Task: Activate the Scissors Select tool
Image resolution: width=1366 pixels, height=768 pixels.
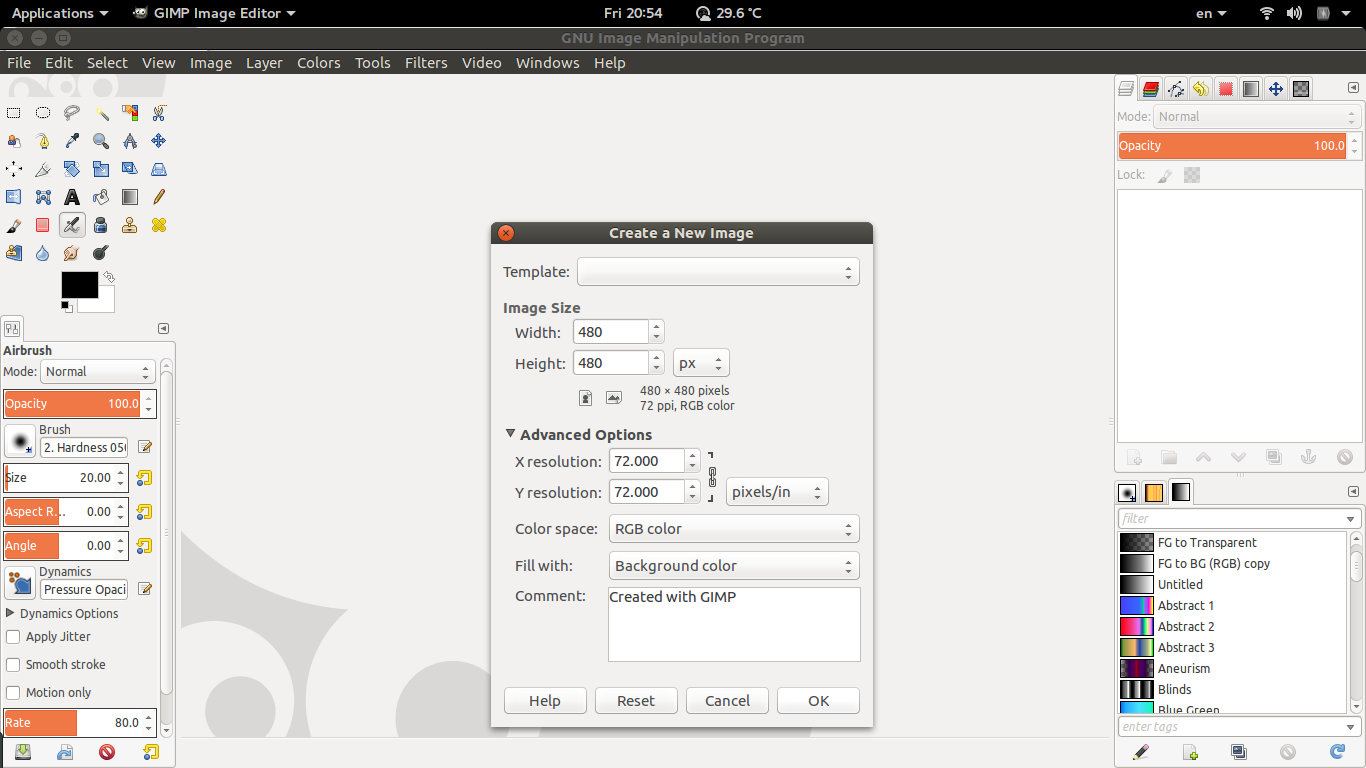Action: [159, 113]
